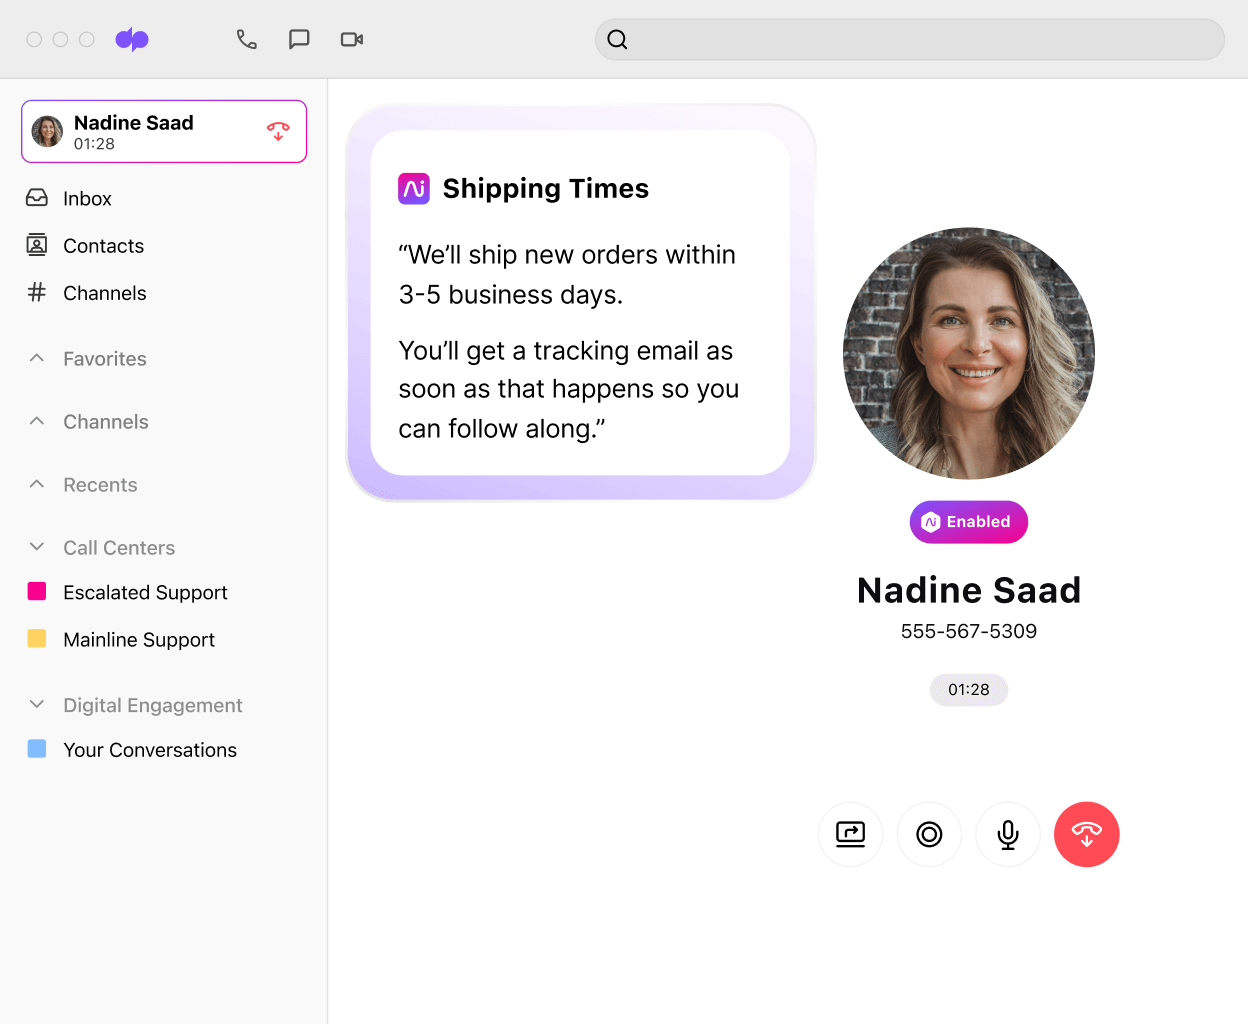Open the messages icon in the top toolbar
1248x1024 pixels.
coord(299,39)
